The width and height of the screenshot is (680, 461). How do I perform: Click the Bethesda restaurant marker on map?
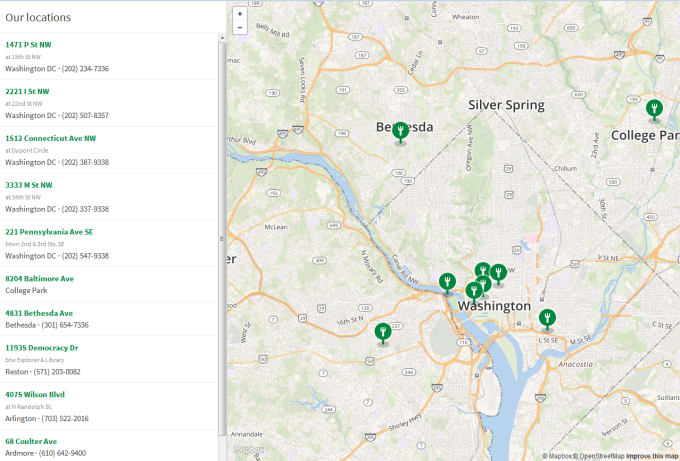click(x=400, y=133)
